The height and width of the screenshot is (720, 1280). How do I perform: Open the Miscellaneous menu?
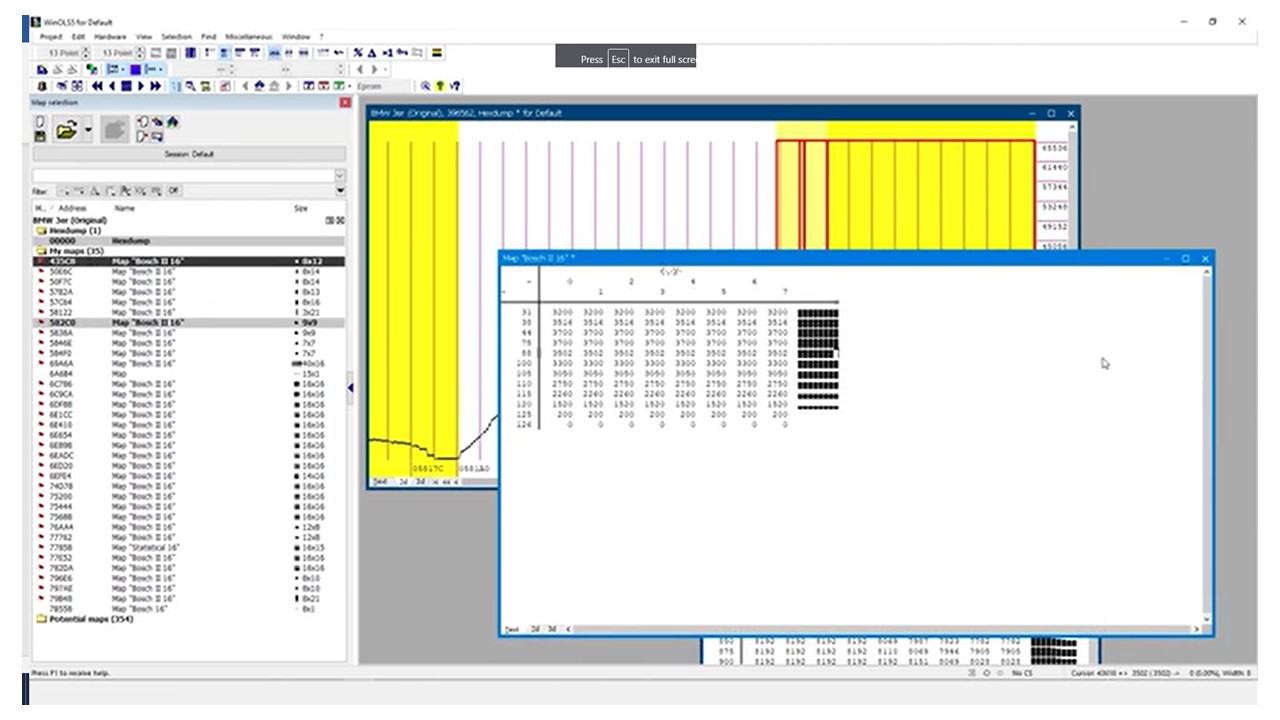click(x=249, y=37)
